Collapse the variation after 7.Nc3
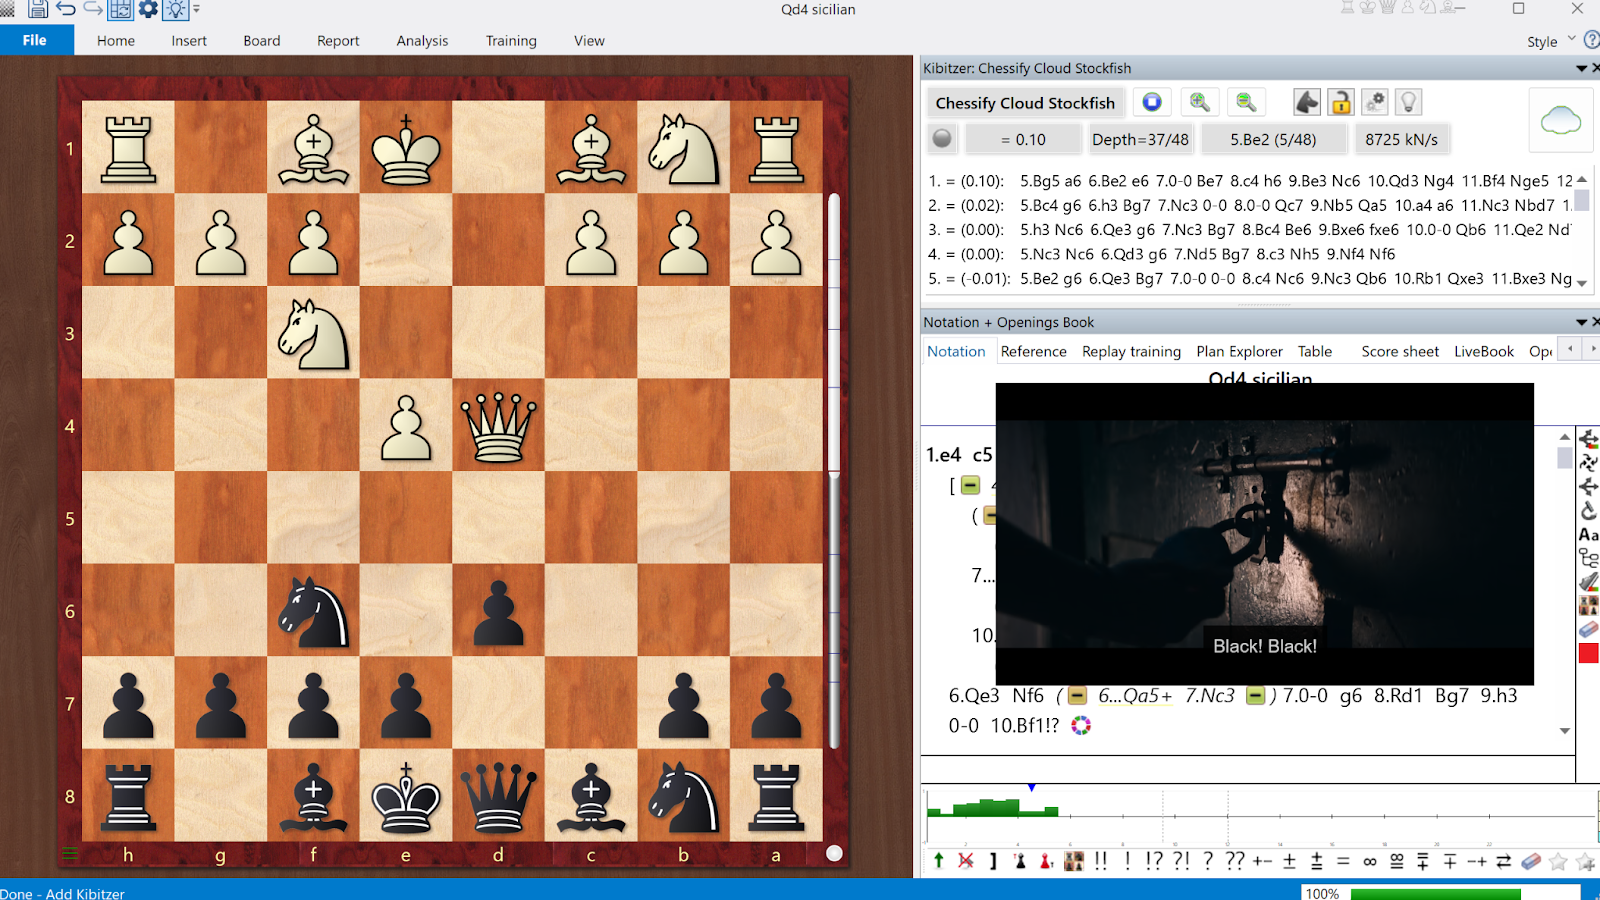Viewport: 1600px width, 900px height. point(1256,695)
